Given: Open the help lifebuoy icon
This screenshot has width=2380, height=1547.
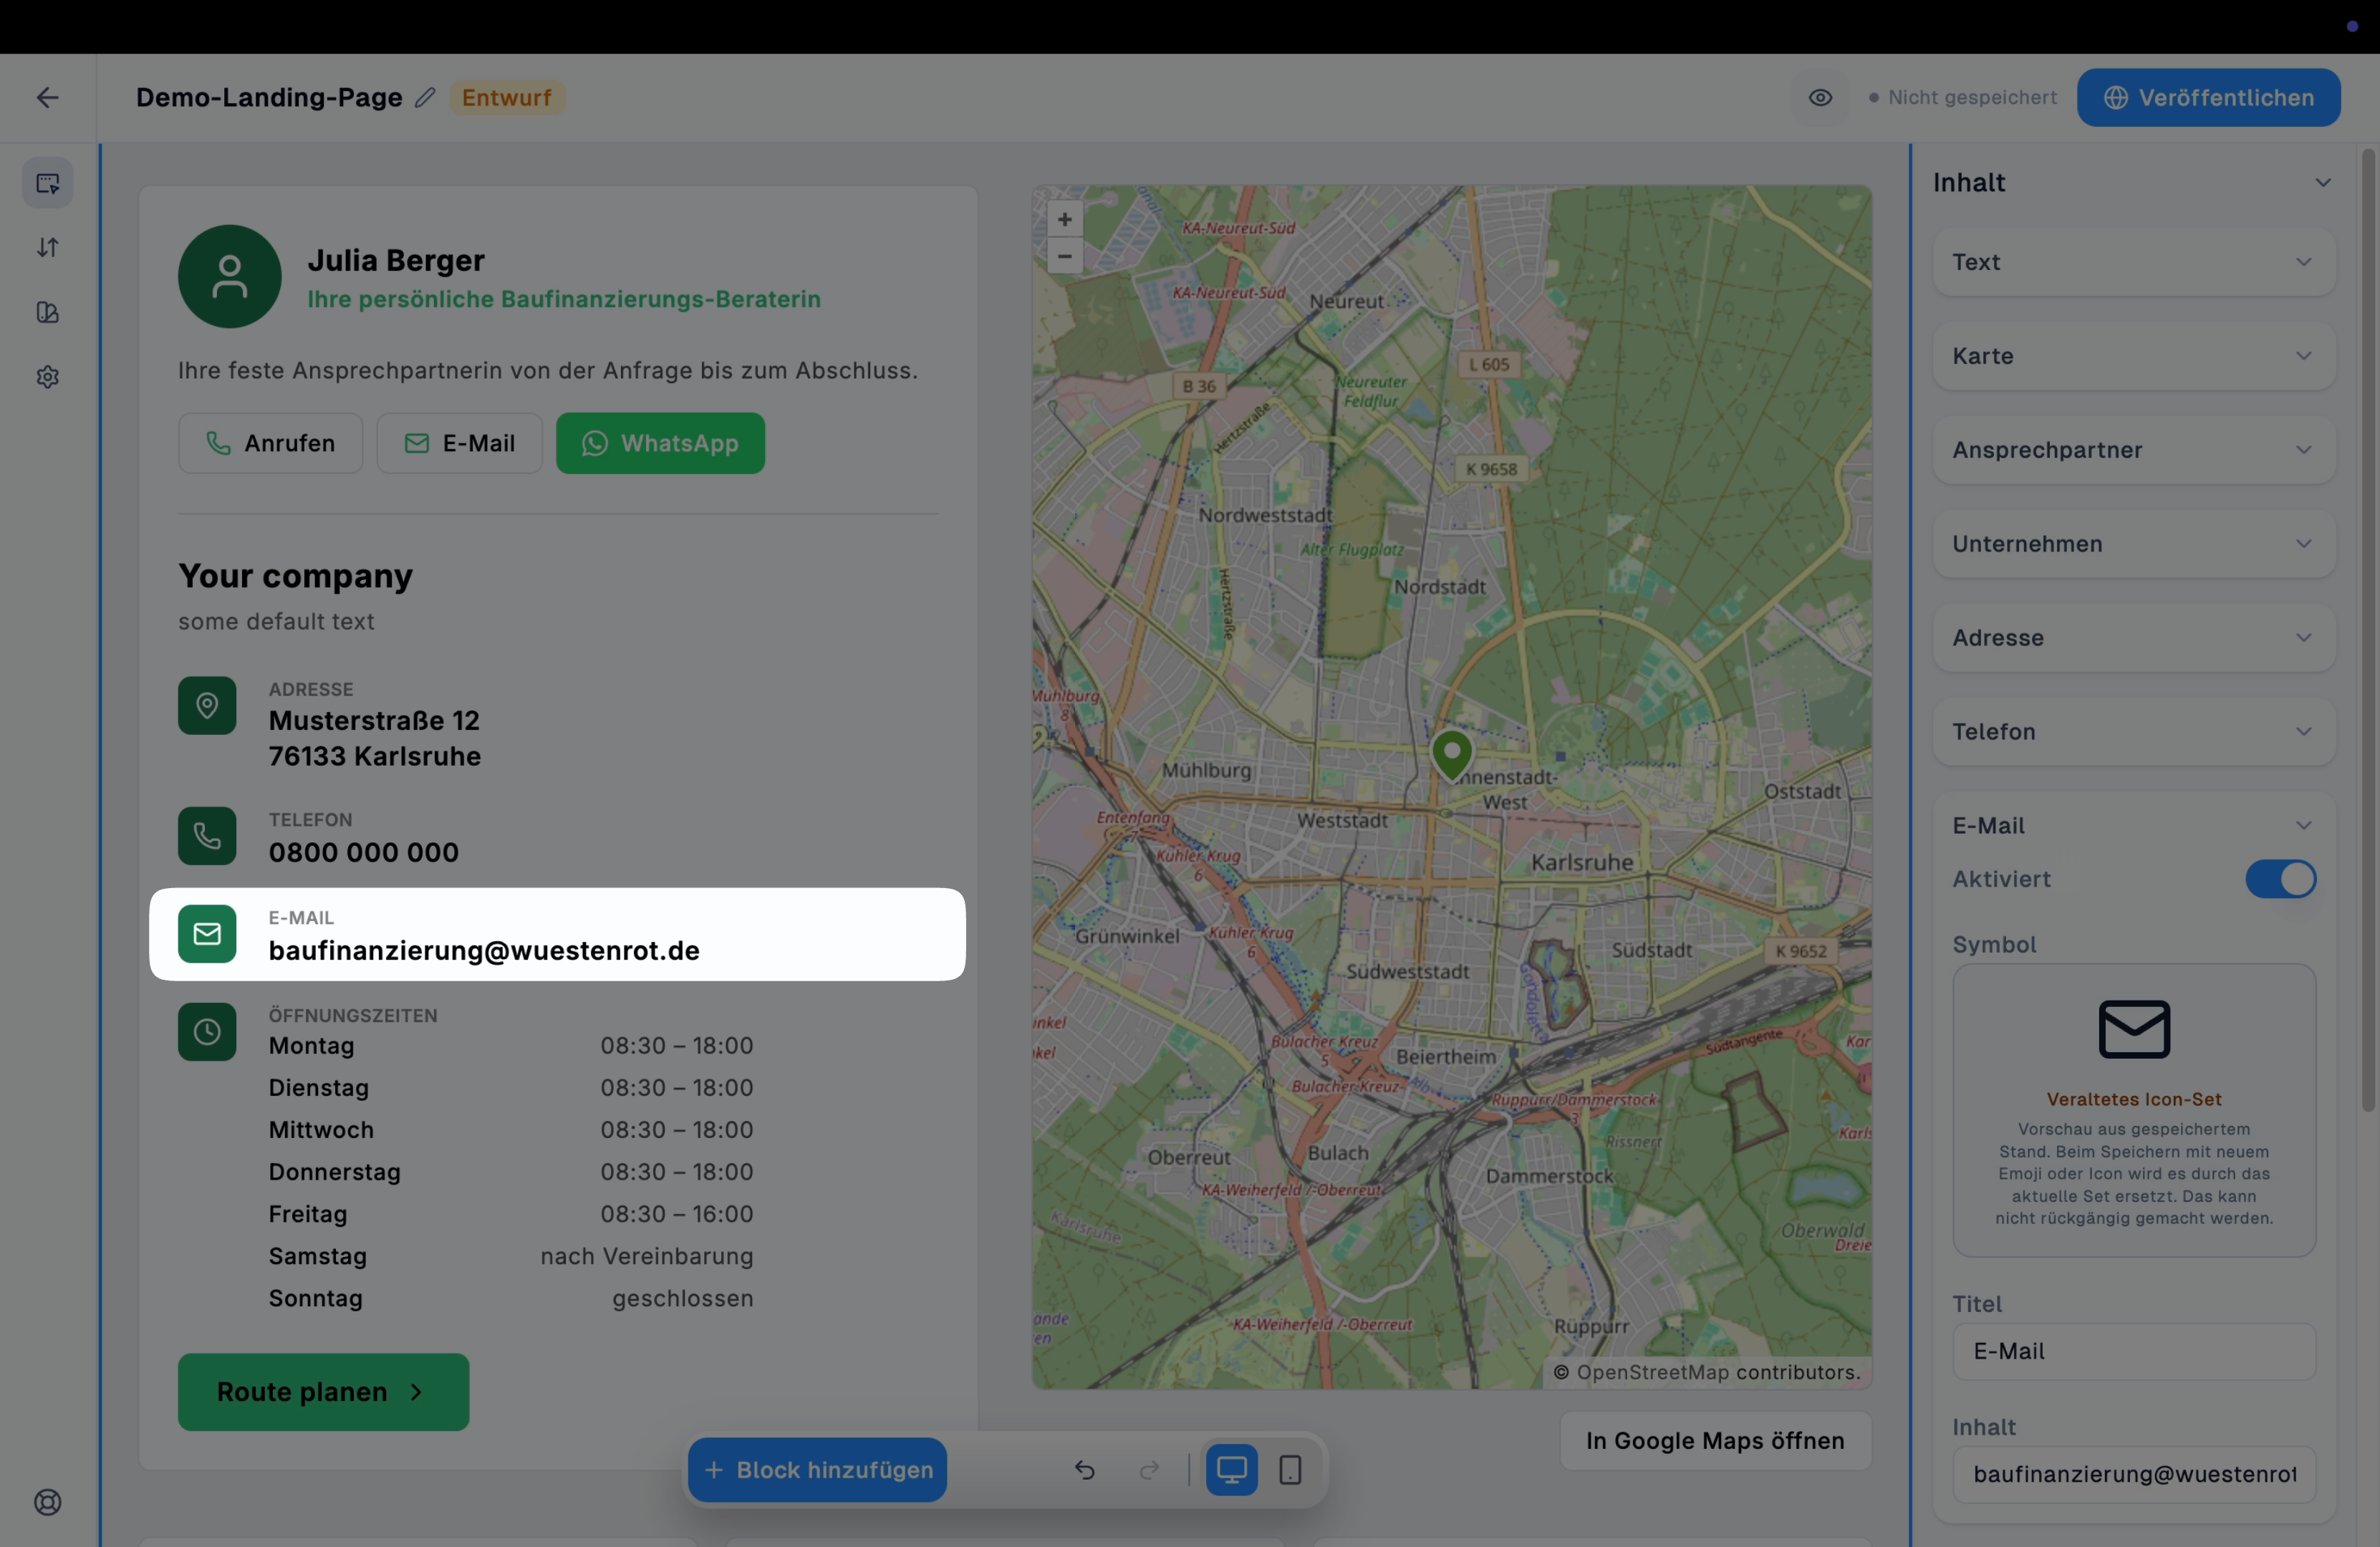Looking at the screenshot, I should (48, 1502).
